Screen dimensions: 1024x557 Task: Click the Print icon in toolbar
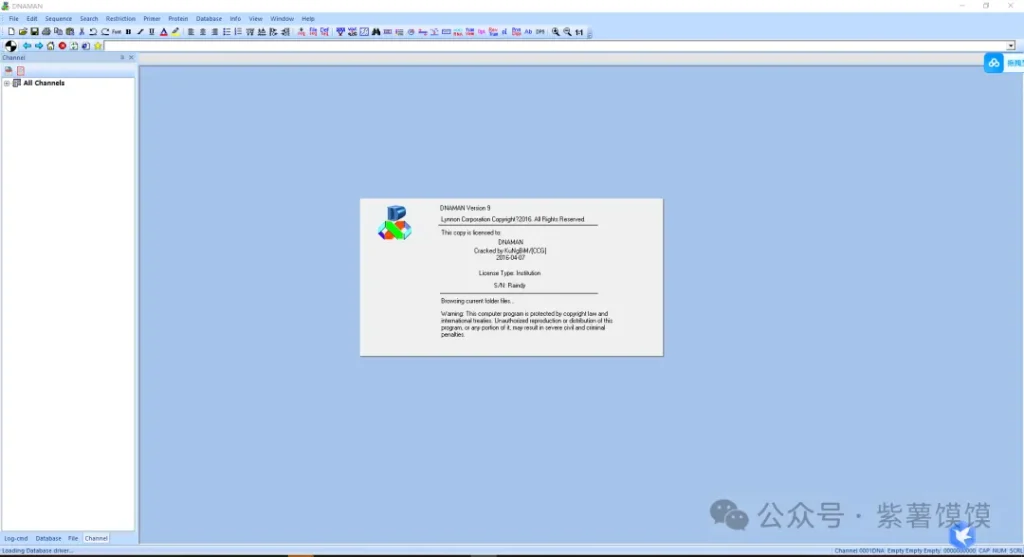tap(46, 32)
